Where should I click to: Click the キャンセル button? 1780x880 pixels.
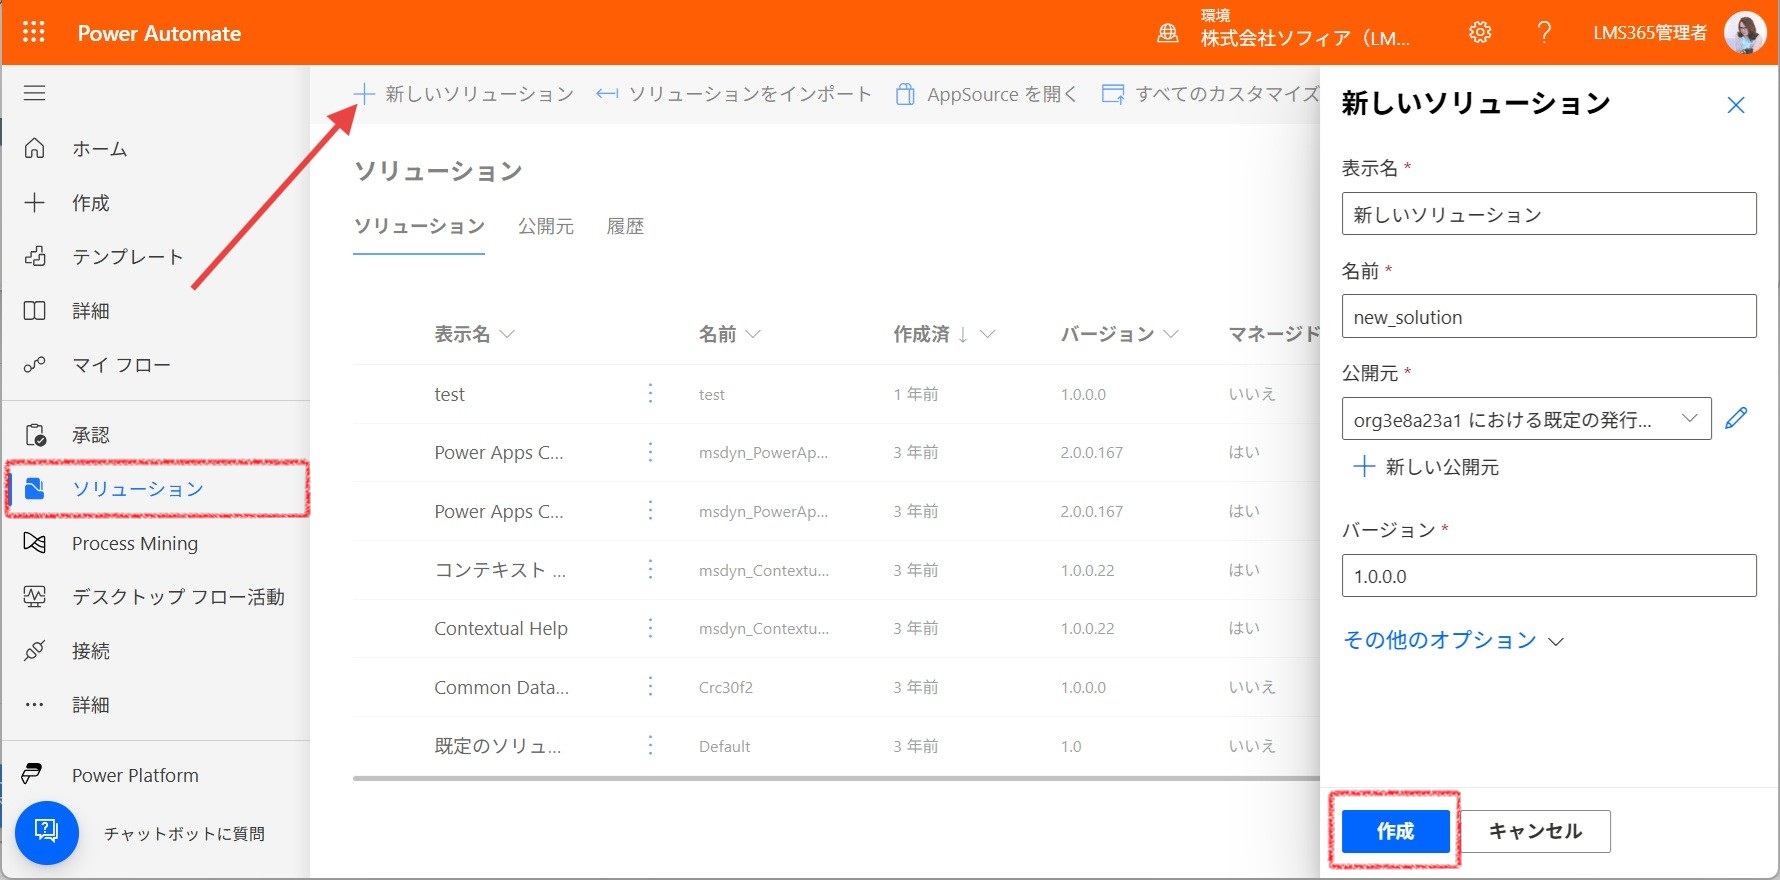click(1535, 831)
